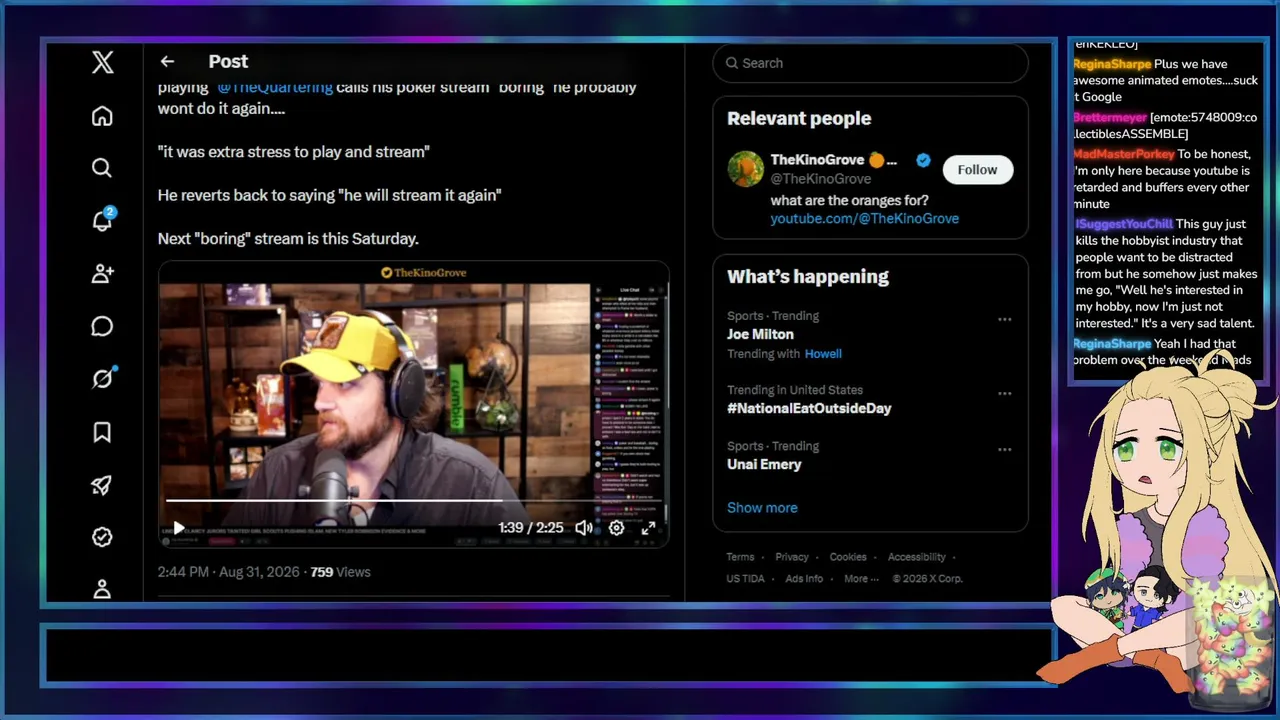Click the Relevant people heading

pyautogui.click(x=799, y=118)
